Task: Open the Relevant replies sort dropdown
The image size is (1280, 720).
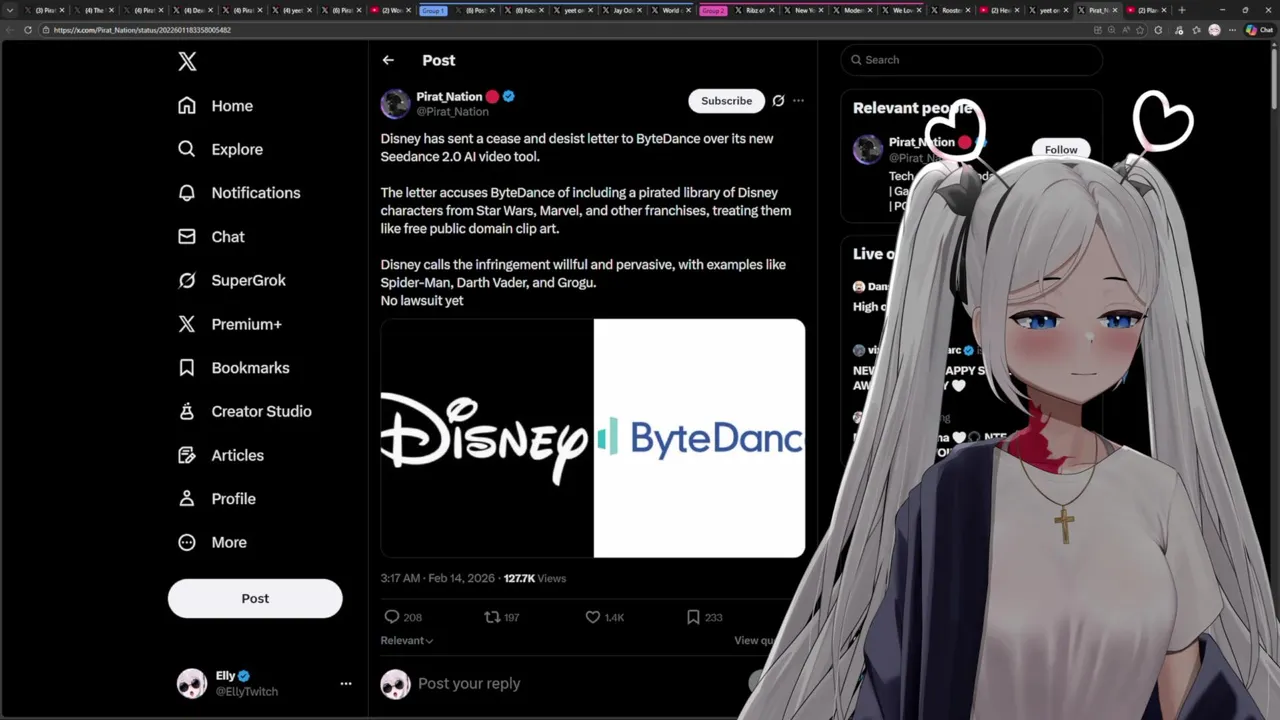Action: [x=407, y=640]
